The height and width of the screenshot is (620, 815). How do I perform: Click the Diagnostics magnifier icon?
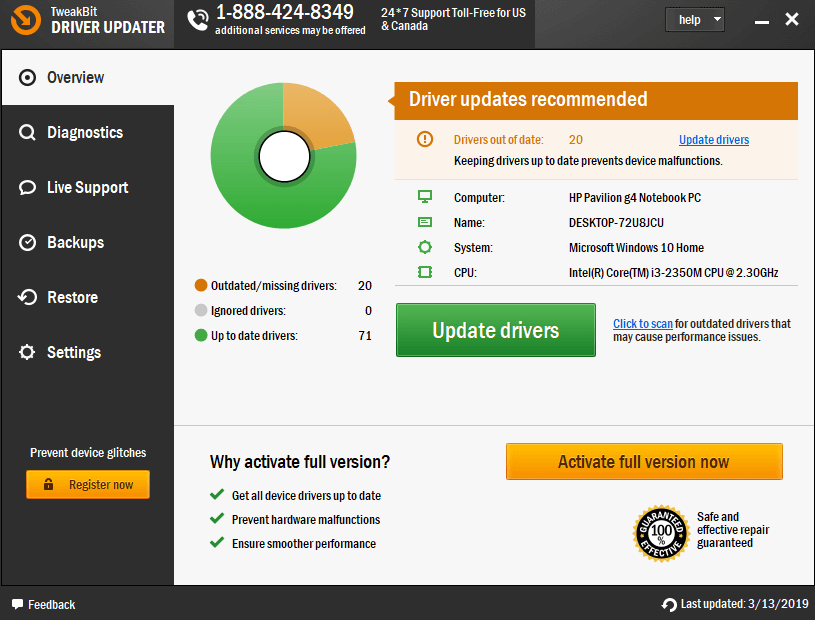pos(27,133)
